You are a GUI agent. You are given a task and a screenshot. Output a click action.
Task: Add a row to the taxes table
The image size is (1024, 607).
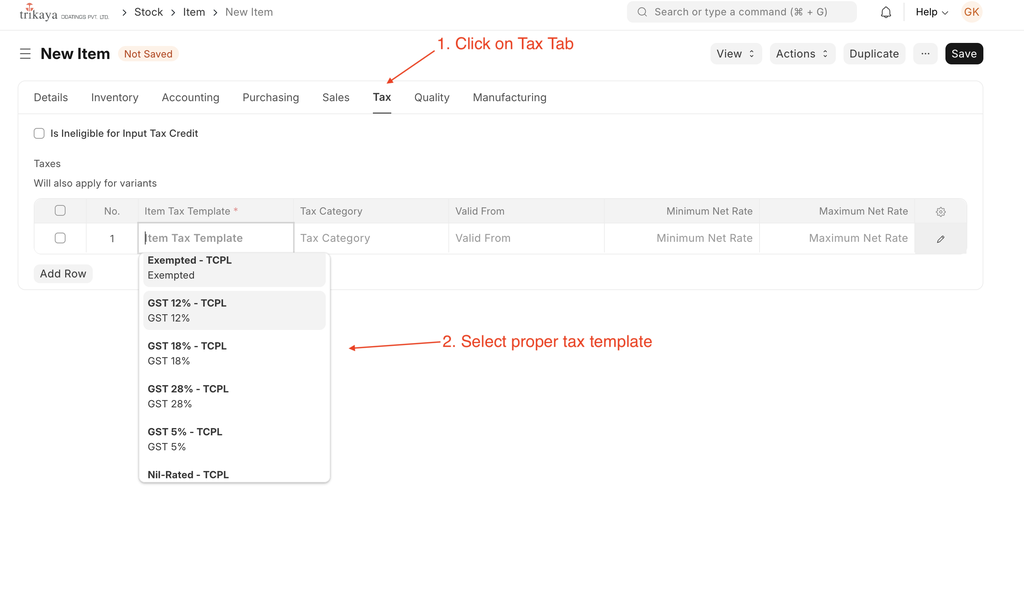[63, 274]
